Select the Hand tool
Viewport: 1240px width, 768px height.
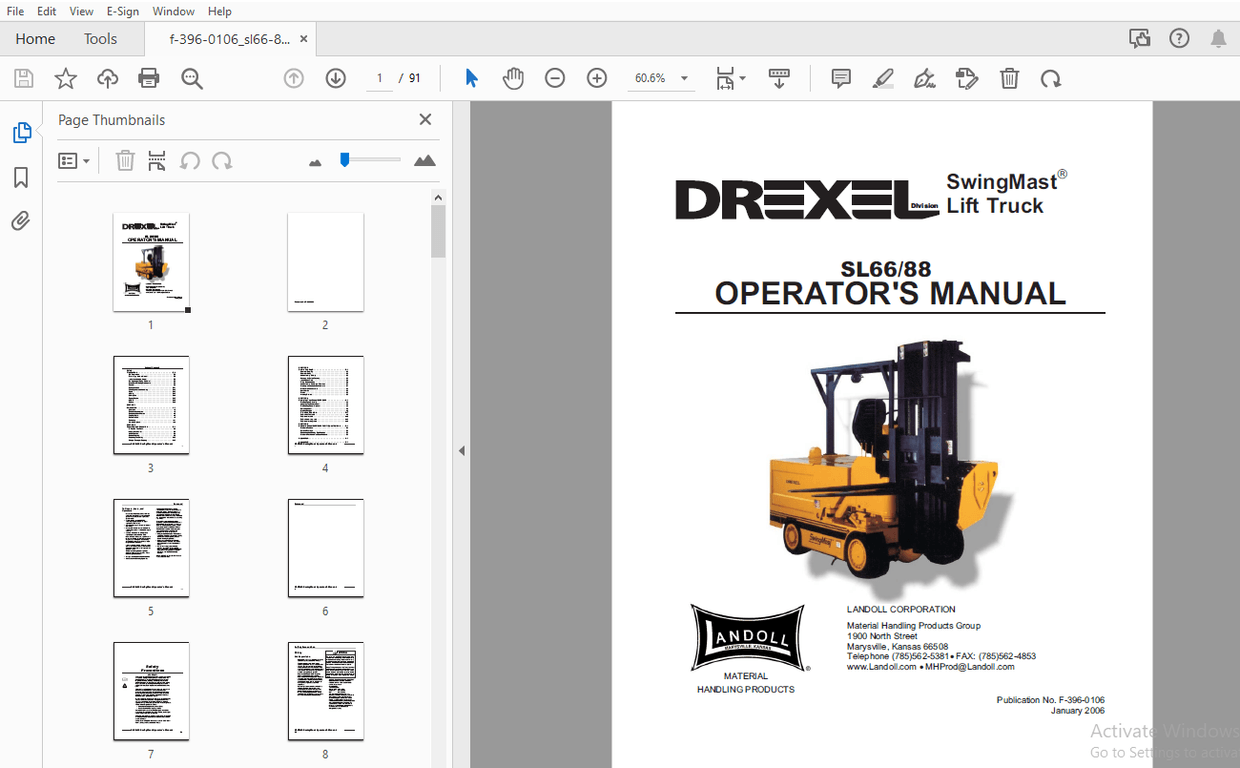tap(513, 78)
